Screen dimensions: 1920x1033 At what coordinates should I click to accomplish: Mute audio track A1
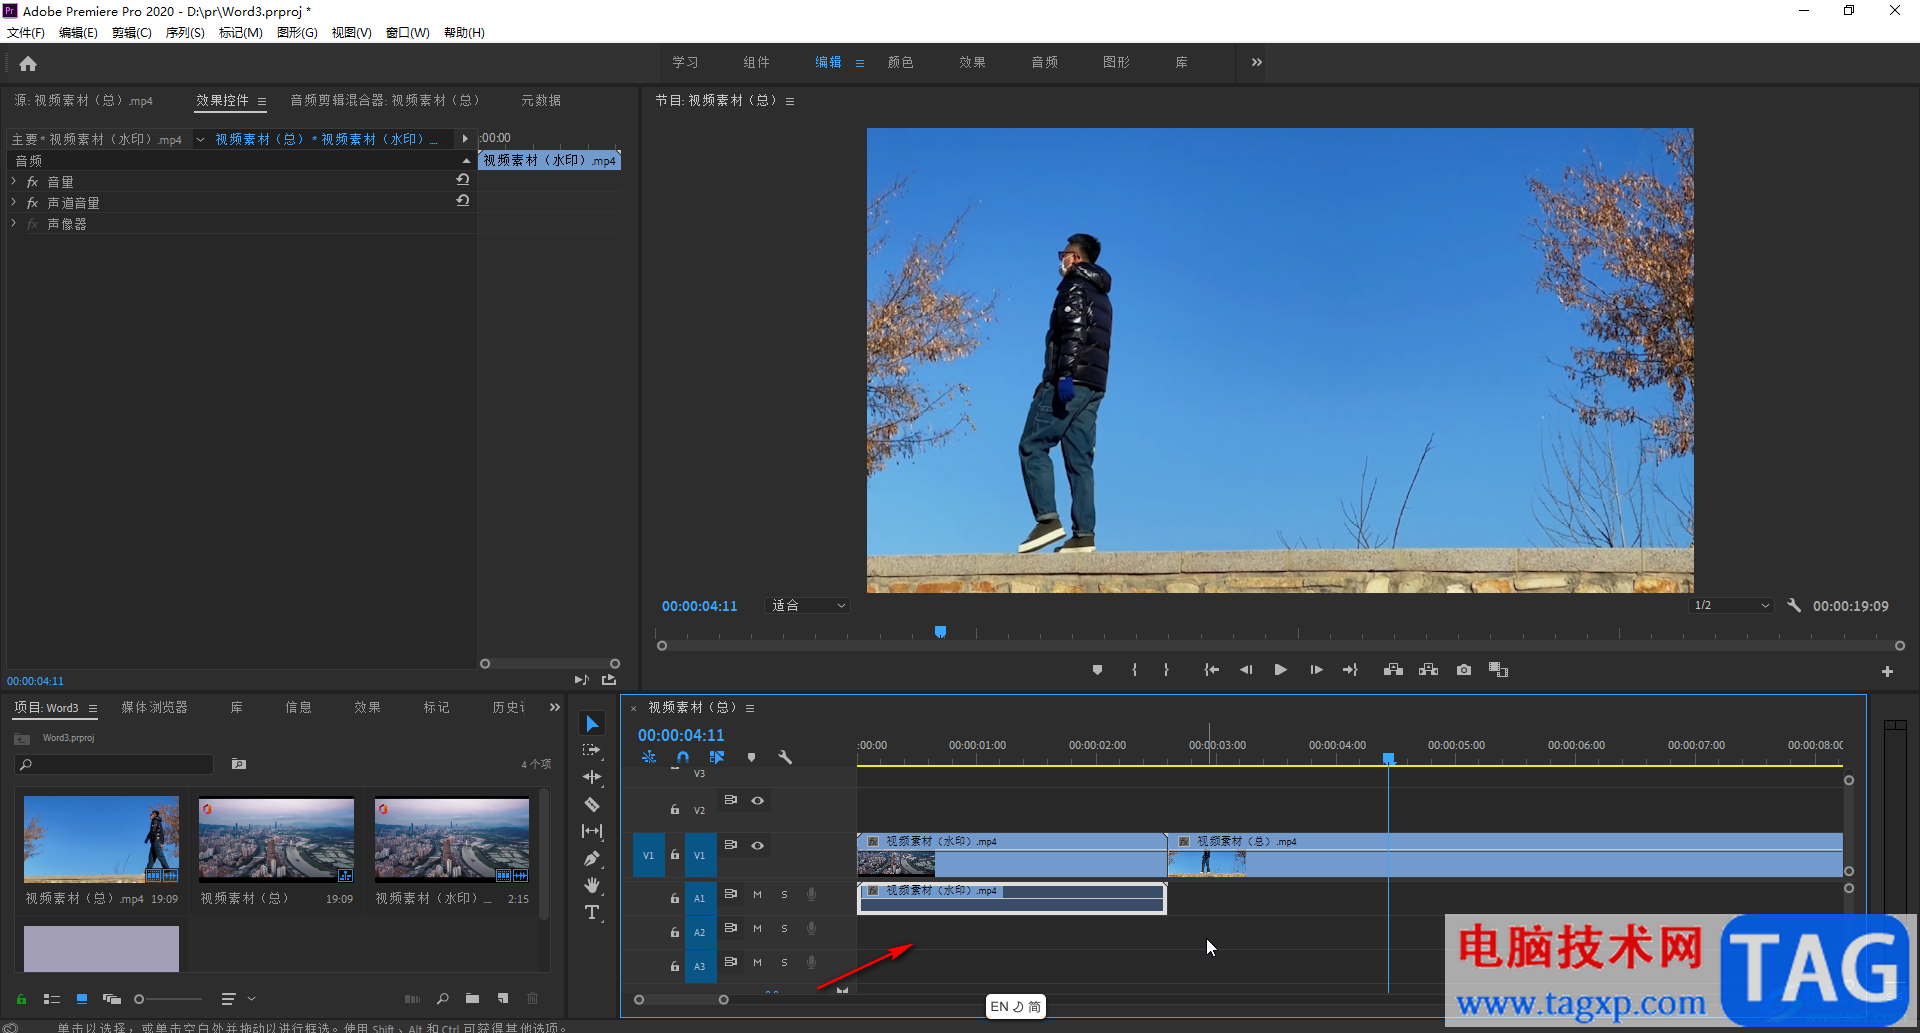coord(757,894)
